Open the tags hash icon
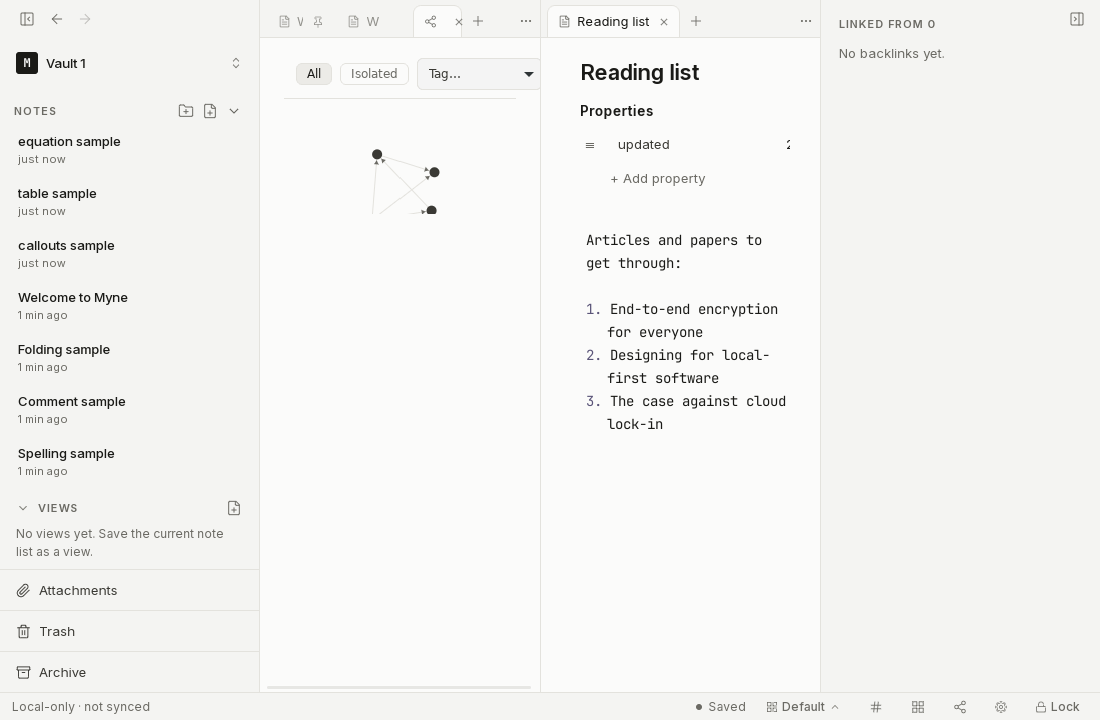Image resolution: width=1100 pixels, height=720 pixels. coord(876,707)
